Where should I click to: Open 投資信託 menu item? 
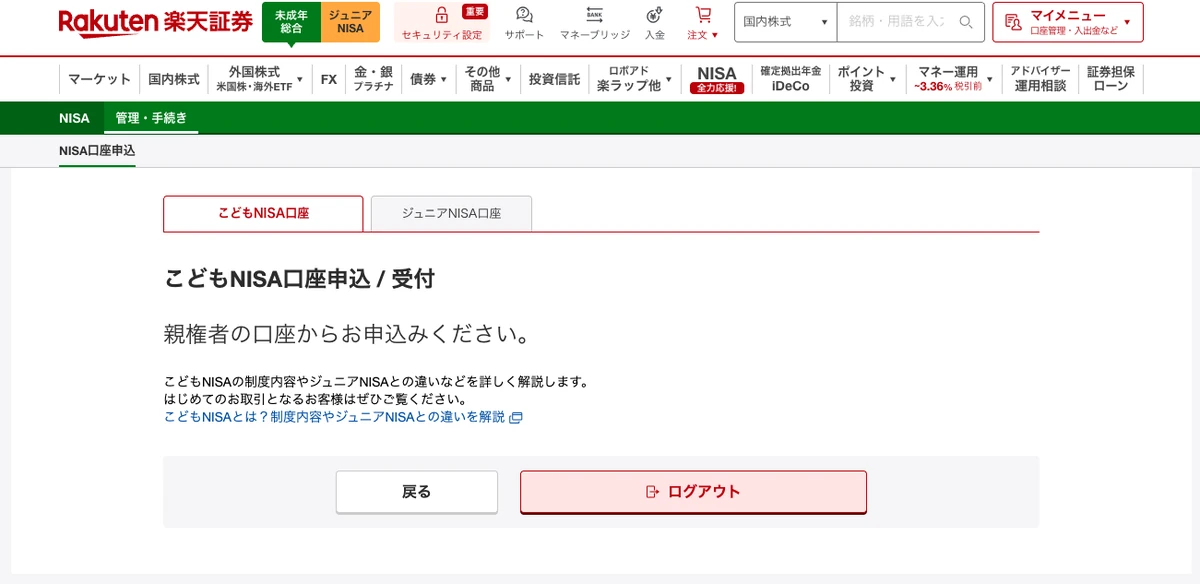(554, 79)
